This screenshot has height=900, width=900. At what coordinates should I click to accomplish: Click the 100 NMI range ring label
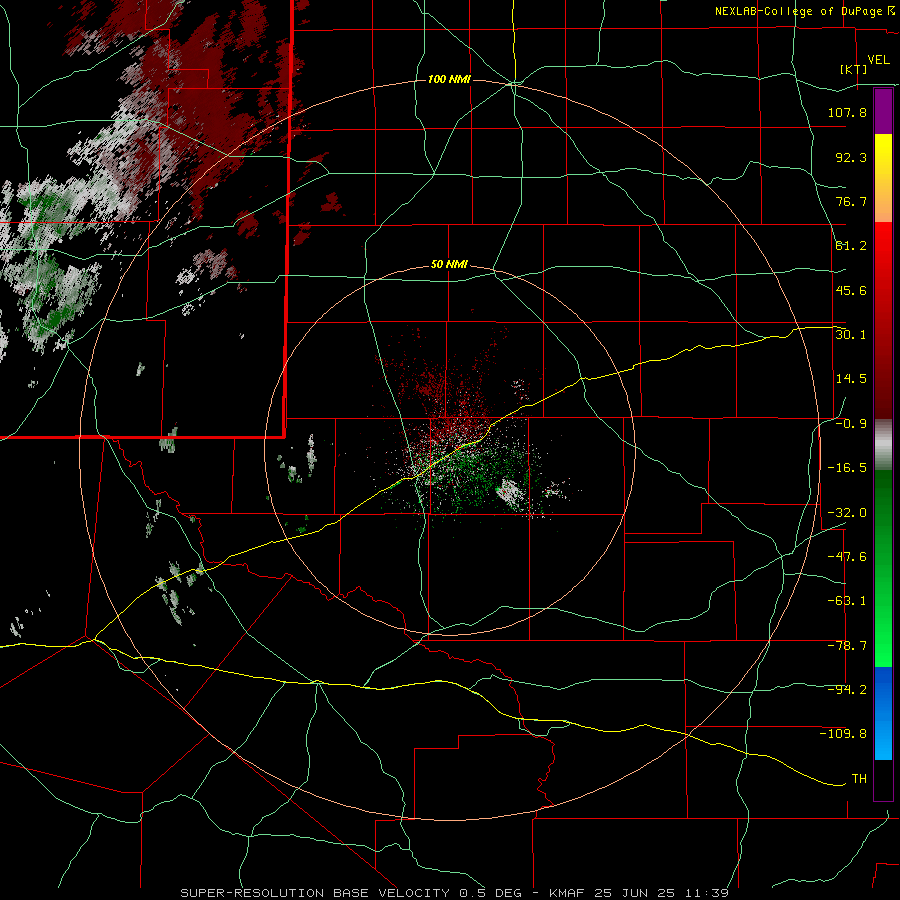click(x=449, y=79)
